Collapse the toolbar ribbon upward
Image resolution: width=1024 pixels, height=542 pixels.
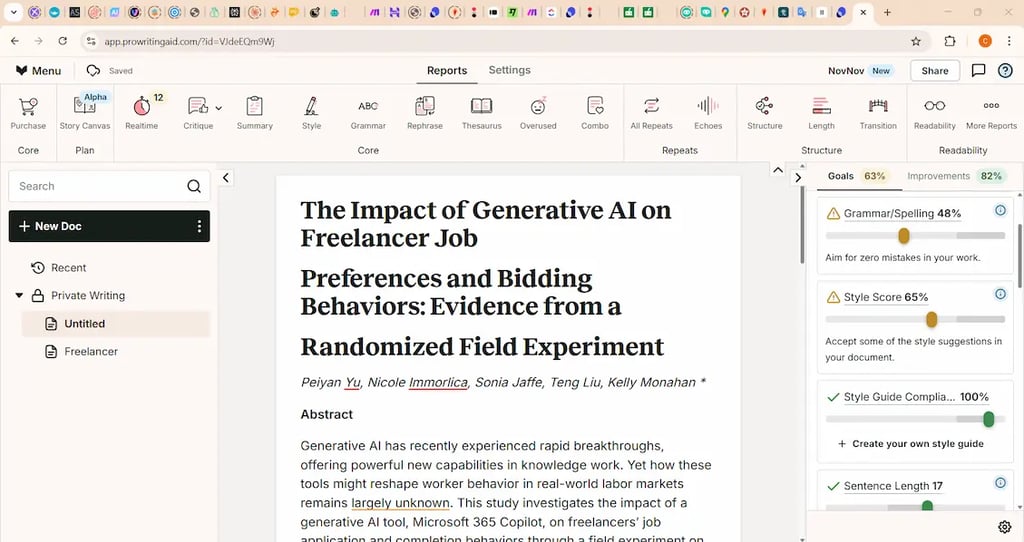tap(778, 170)
